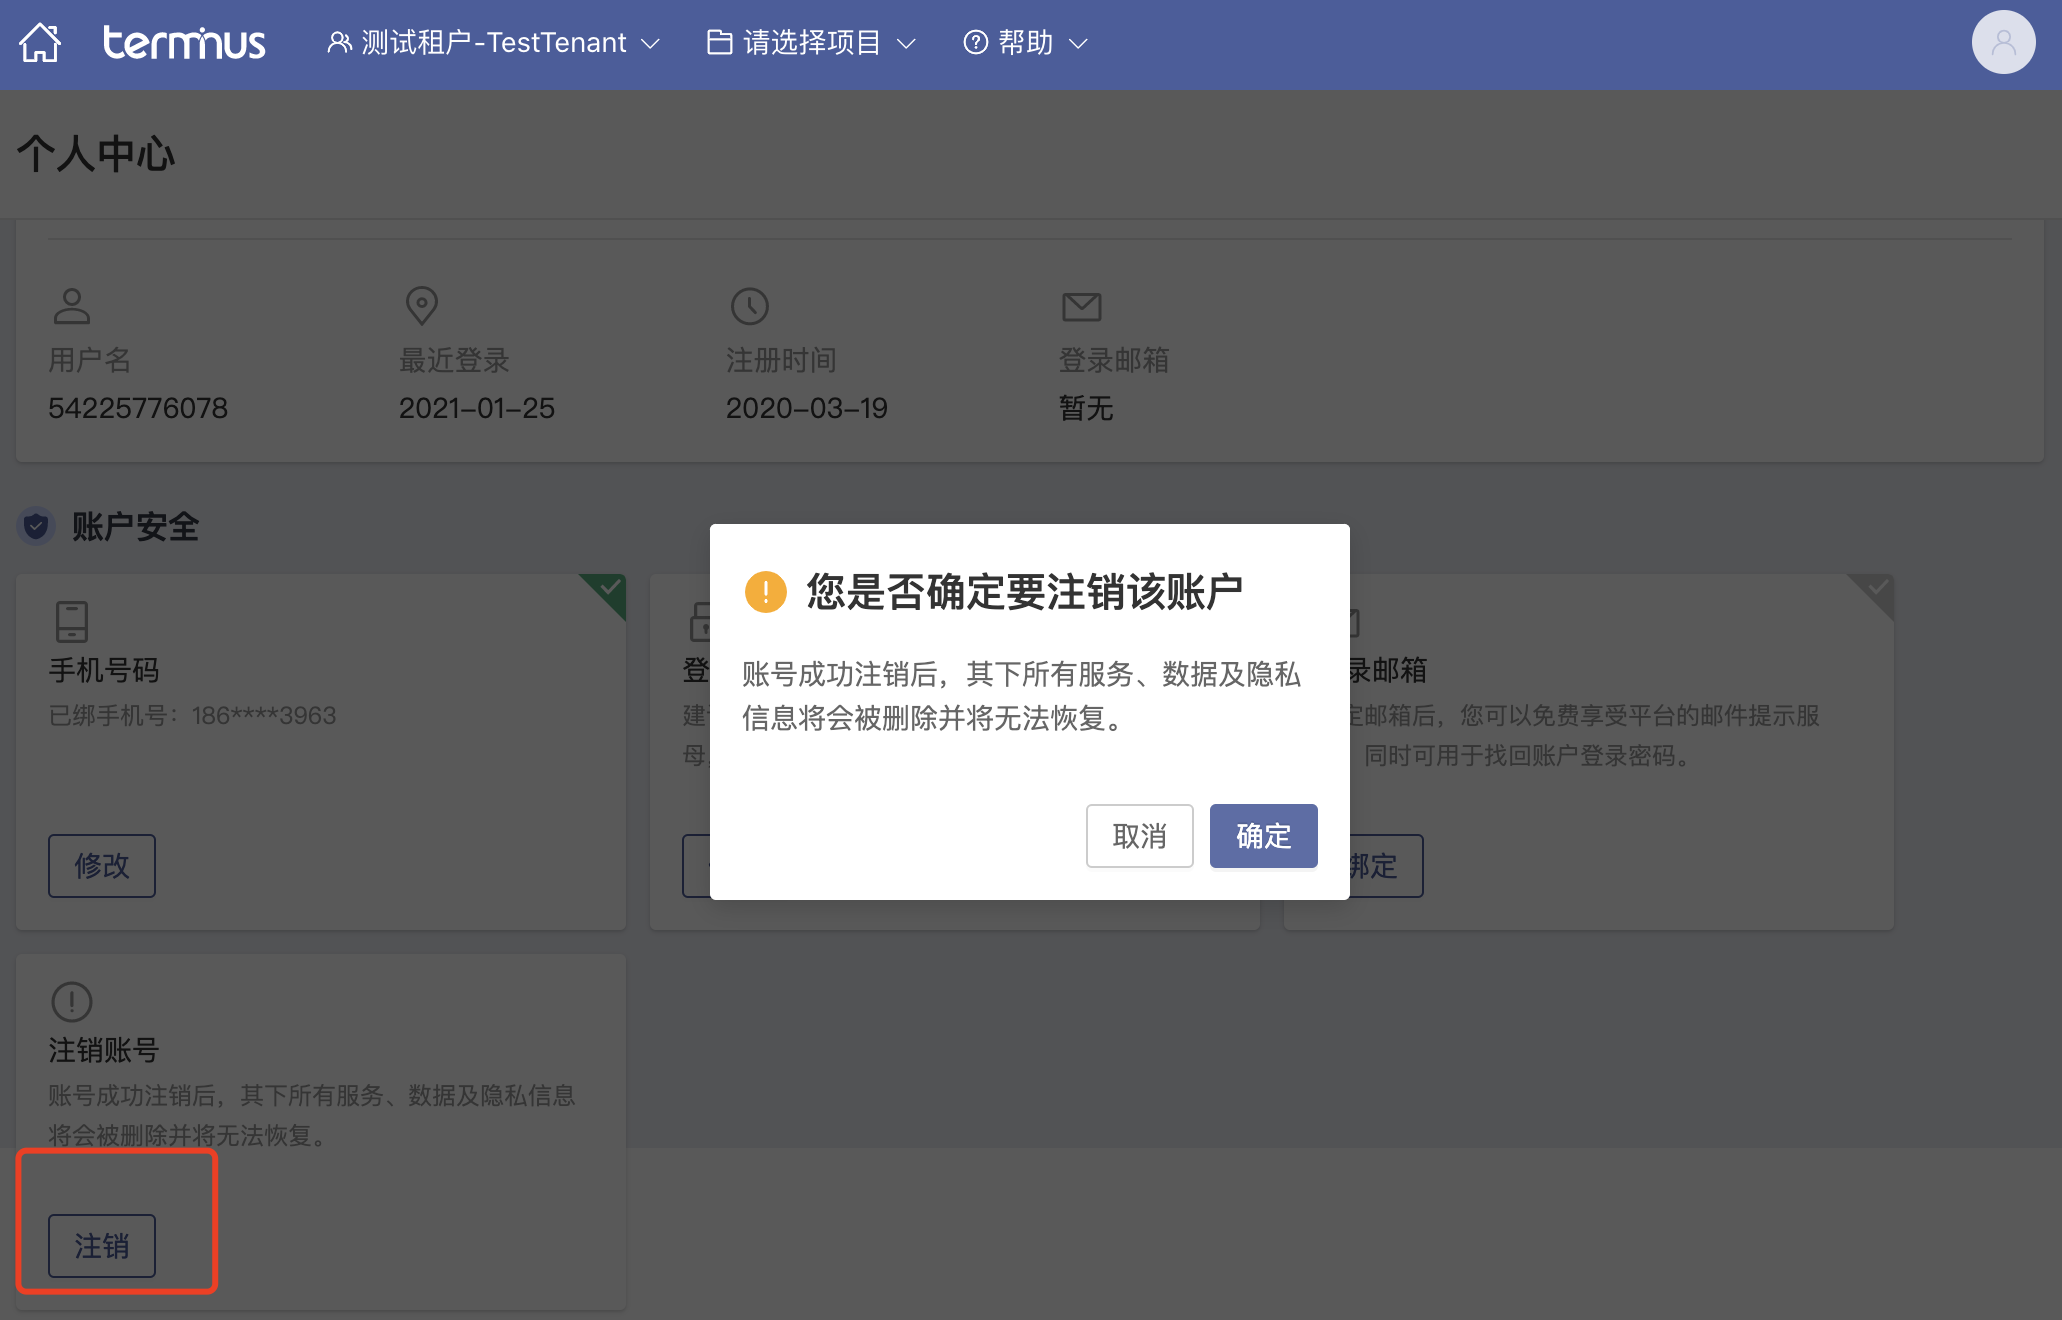Click the registration date 2020-03-19

(x=806, y=408)
